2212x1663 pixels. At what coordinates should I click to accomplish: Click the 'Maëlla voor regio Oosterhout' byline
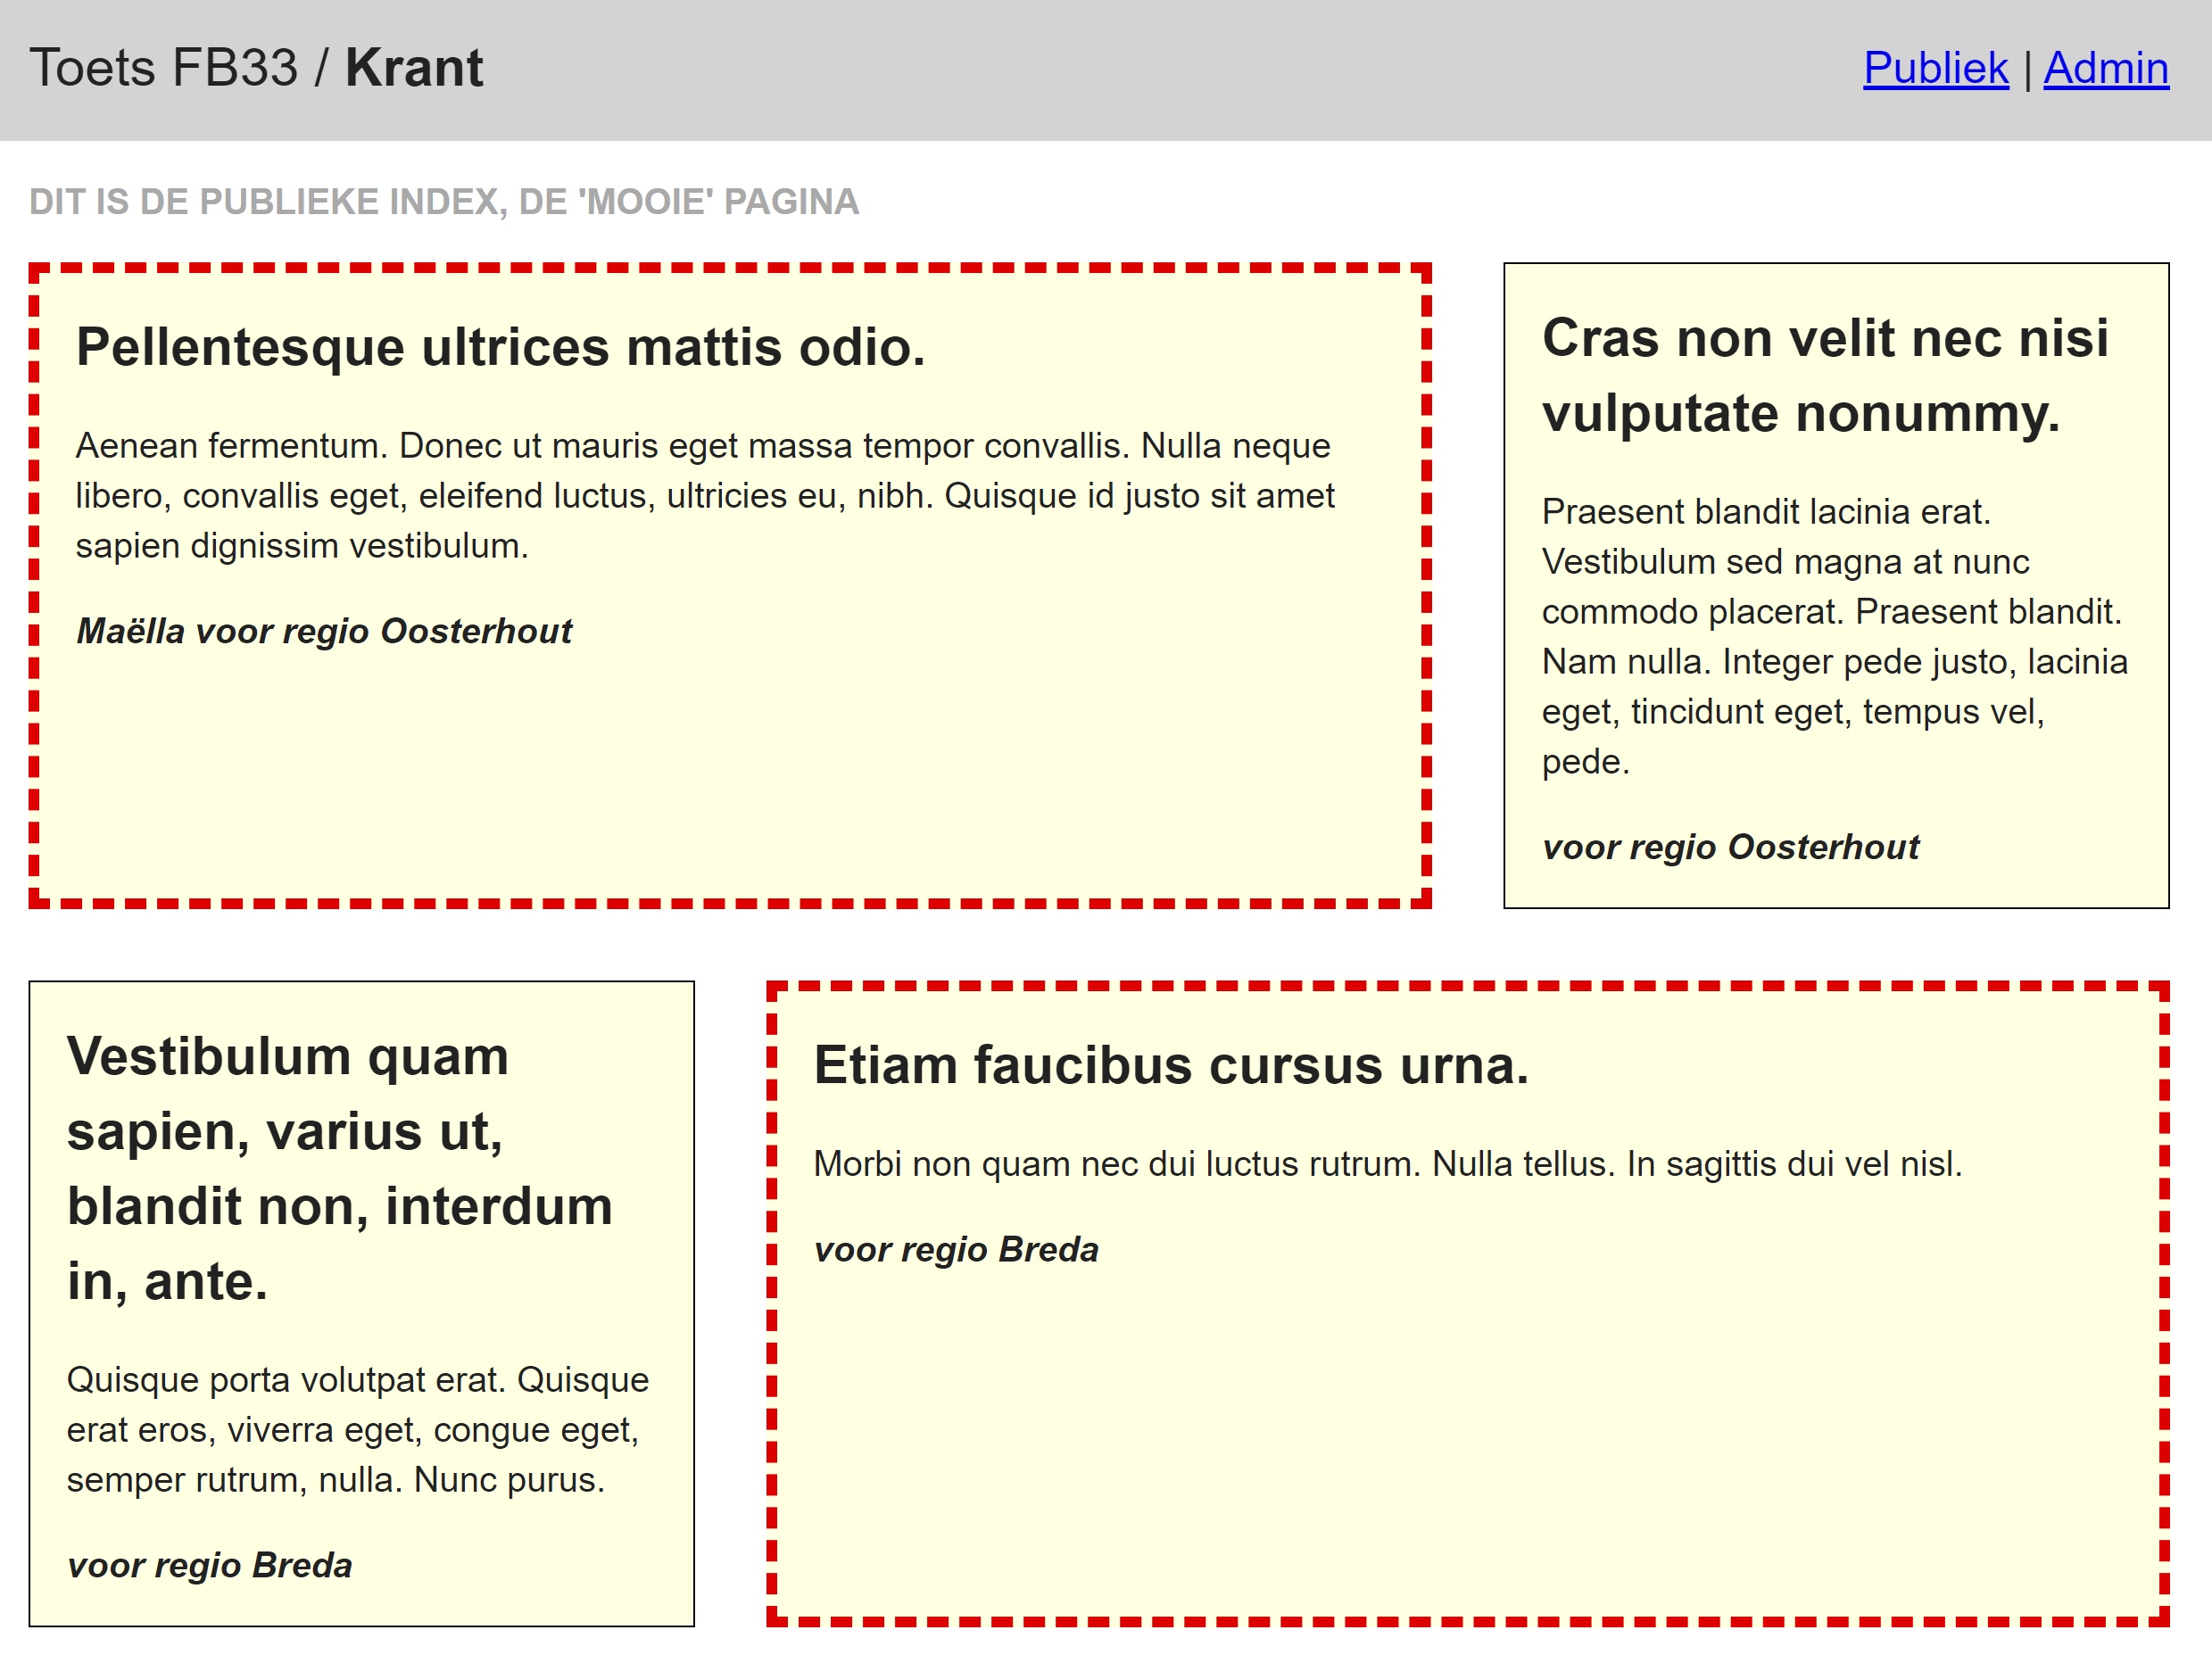coord(324,631)
